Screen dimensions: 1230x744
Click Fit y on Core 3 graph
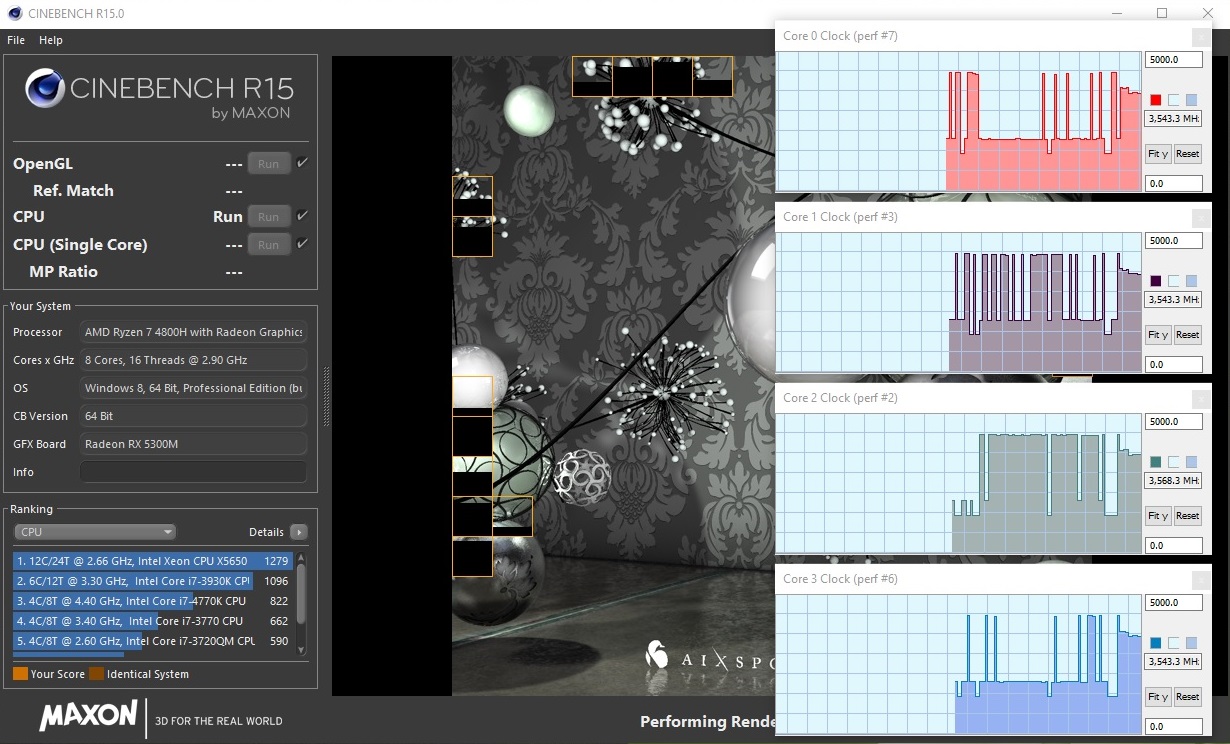[1158, 697]
